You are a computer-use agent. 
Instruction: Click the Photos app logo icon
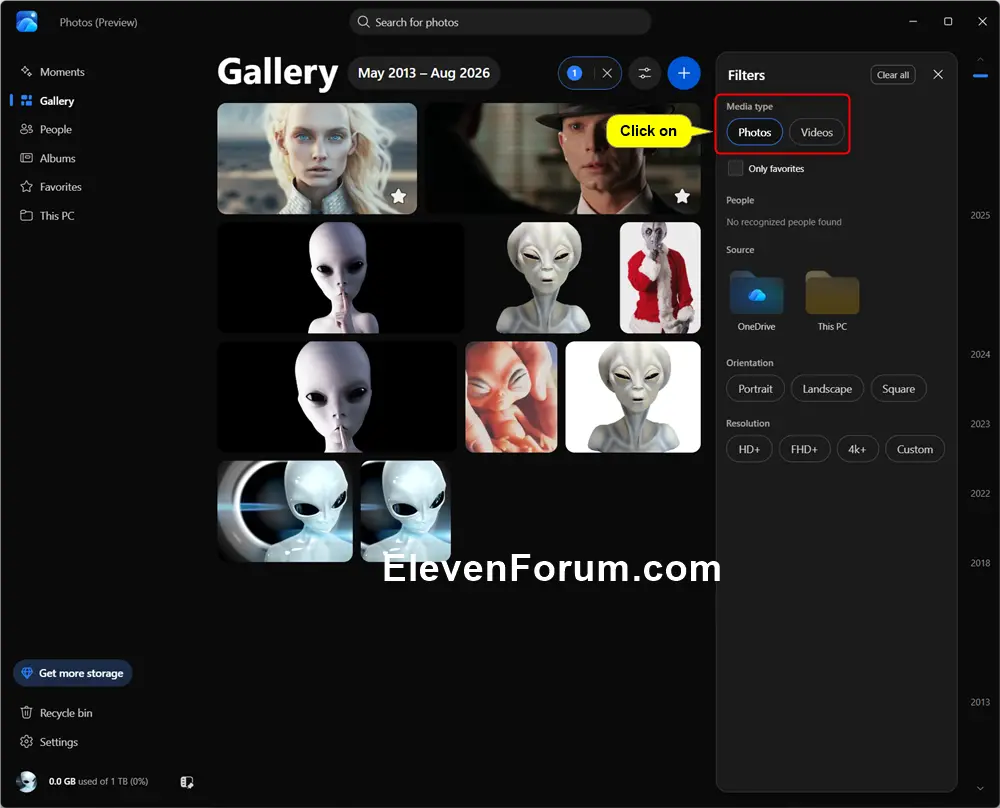27,22
